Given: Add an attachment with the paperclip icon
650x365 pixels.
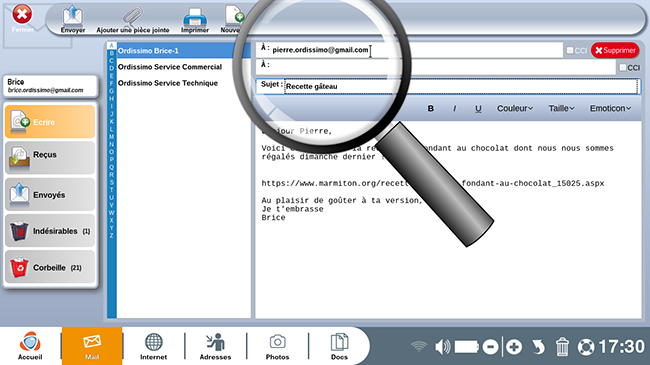Looking at the screenshot, I should tap(132, 17).
